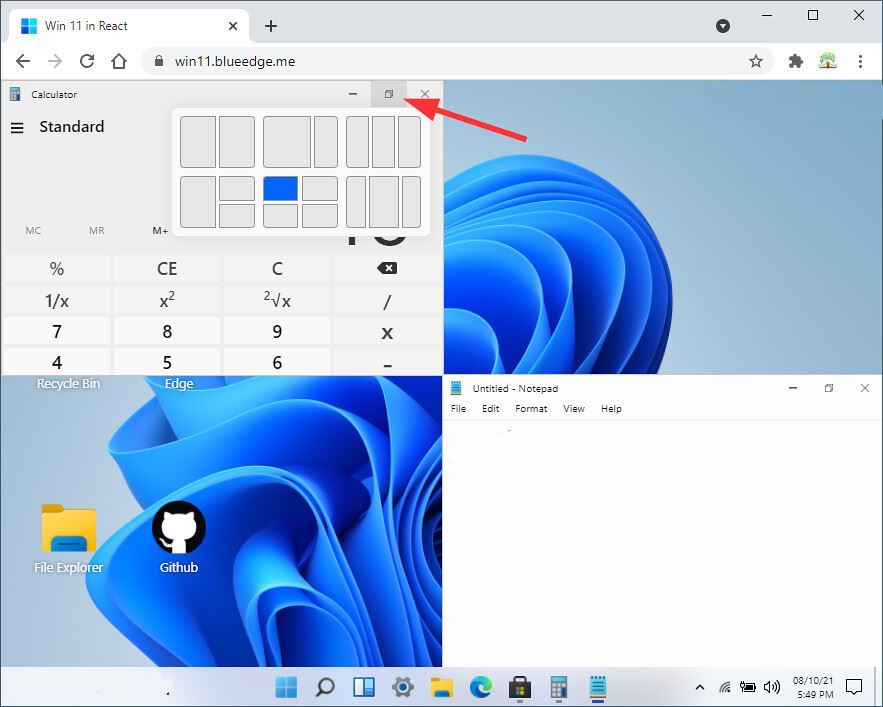The height and width of the screenshot is (707, 883).
Task: Click the Edge browser taskbar icon
Action: (480, 687)
